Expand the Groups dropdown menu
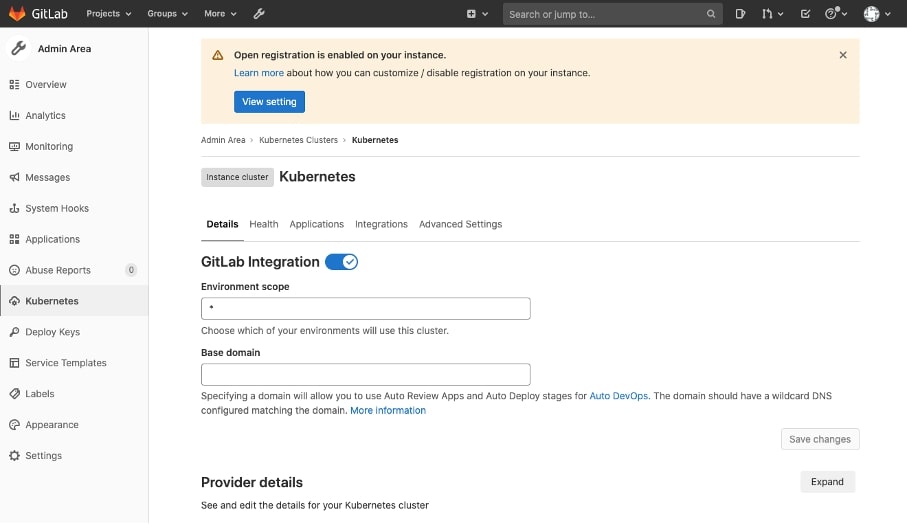The height and width of the screenshot is (524, 908). point(167,14)
